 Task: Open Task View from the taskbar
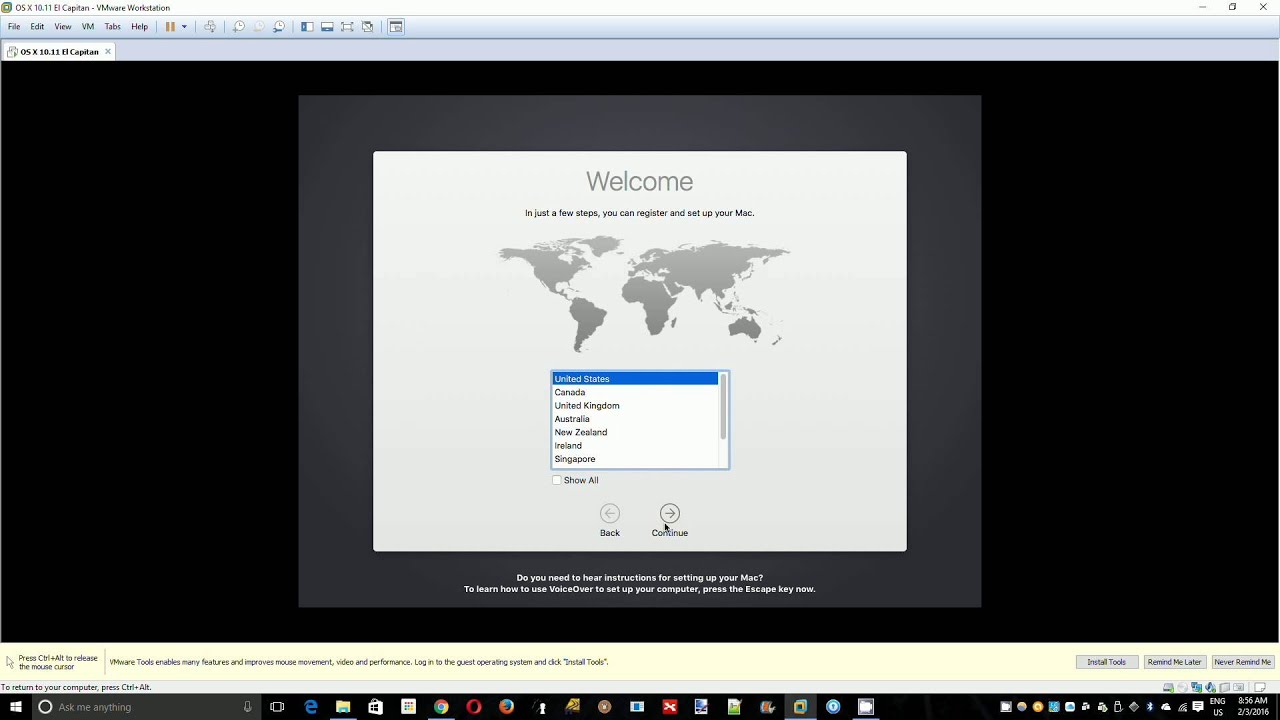277,707
